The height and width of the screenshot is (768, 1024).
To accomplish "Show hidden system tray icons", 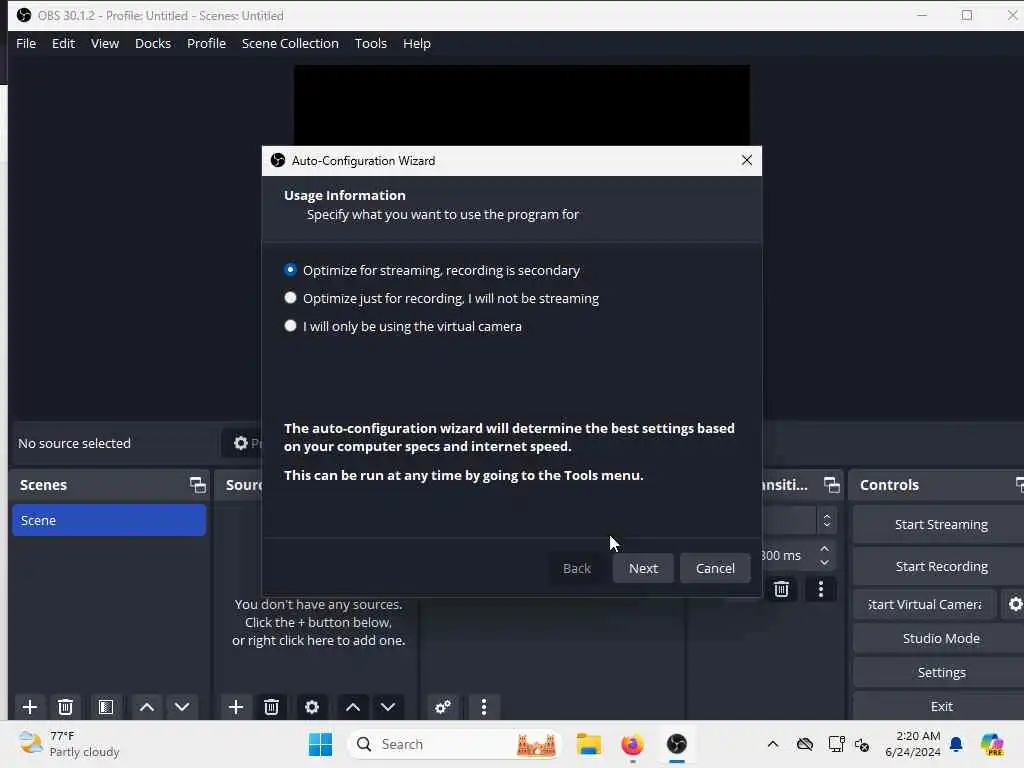I will click(x=773, y=744).
